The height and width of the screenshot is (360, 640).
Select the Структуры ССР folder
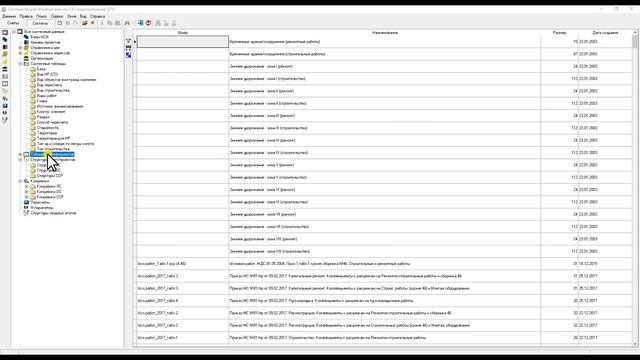click(x=50, y=176)
